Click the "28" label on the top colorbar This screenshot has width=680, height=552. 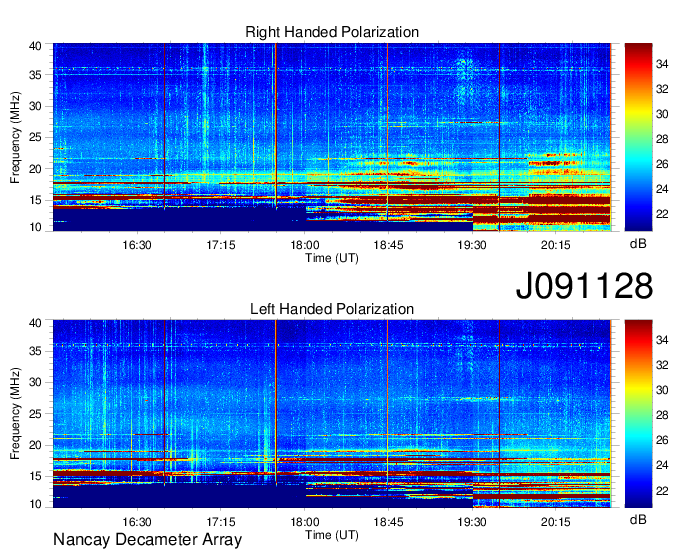[662, 139]
